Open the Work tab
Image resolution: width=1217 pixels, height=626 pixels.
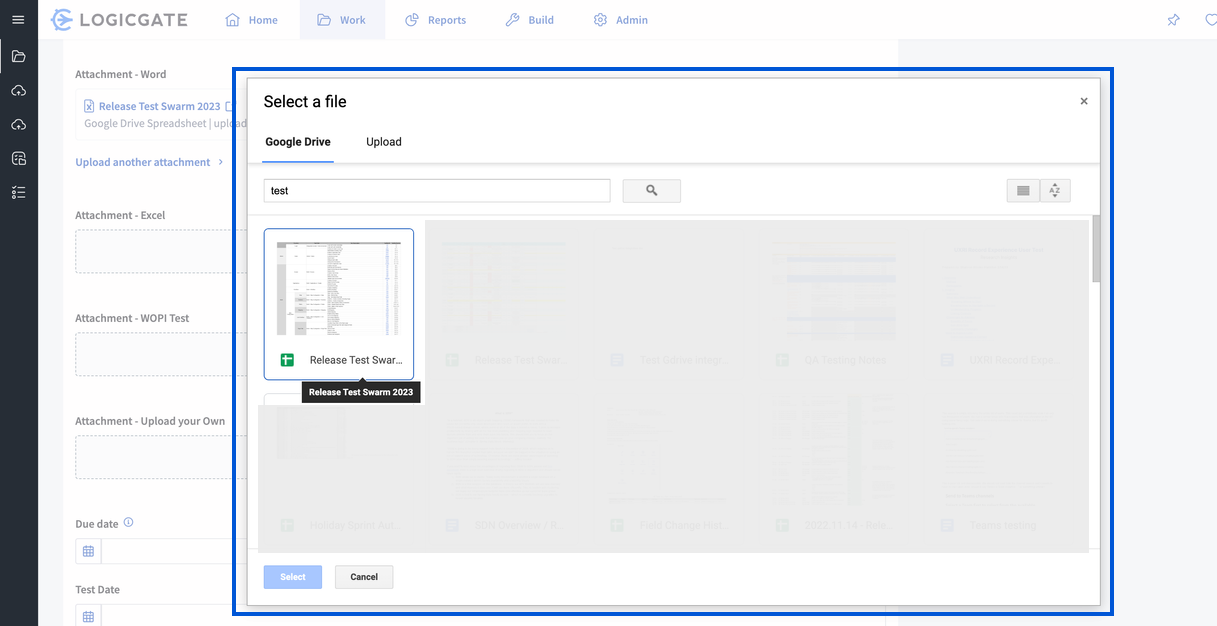pos(342,20)
